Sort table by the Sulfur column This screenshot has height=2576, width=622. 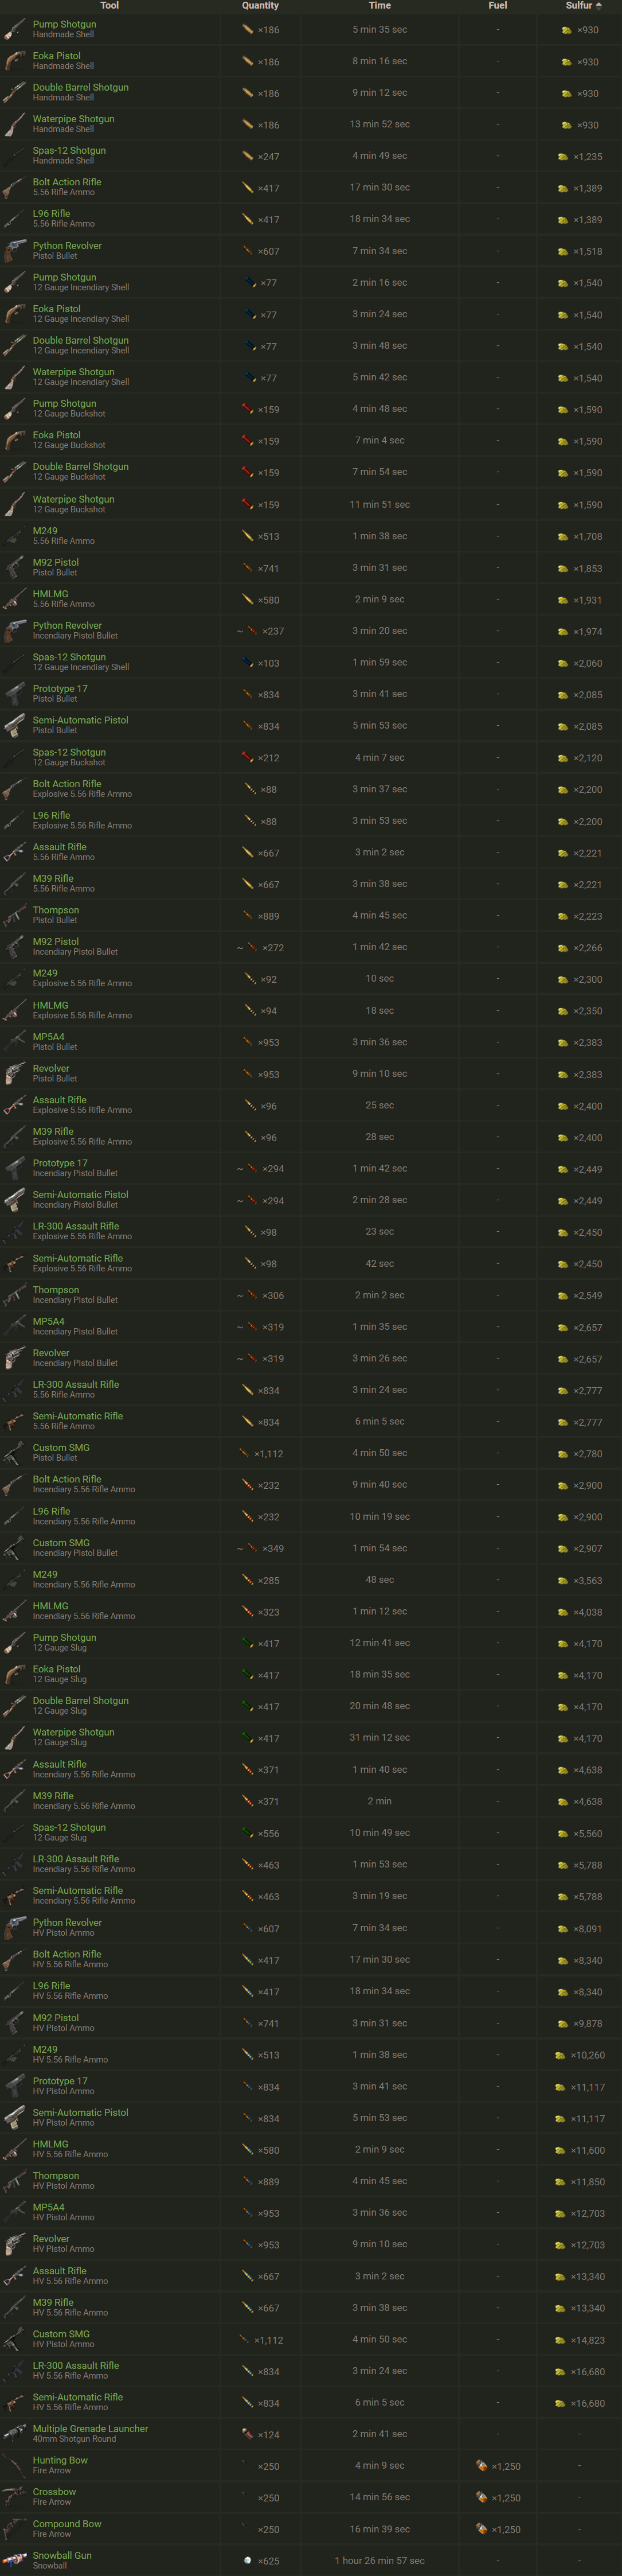click(x=580, y=6)
